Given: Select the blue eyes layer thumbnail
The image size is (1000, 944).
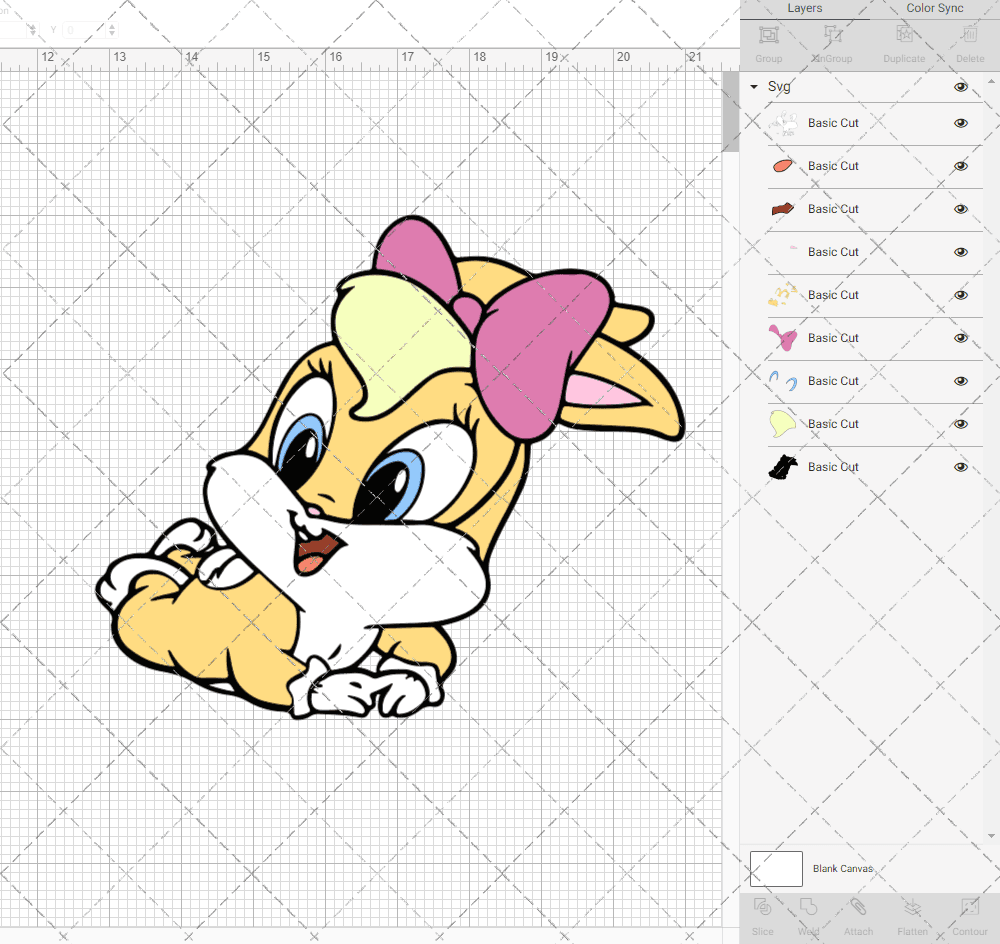Looking at the screenshot, I should [783, 381].
